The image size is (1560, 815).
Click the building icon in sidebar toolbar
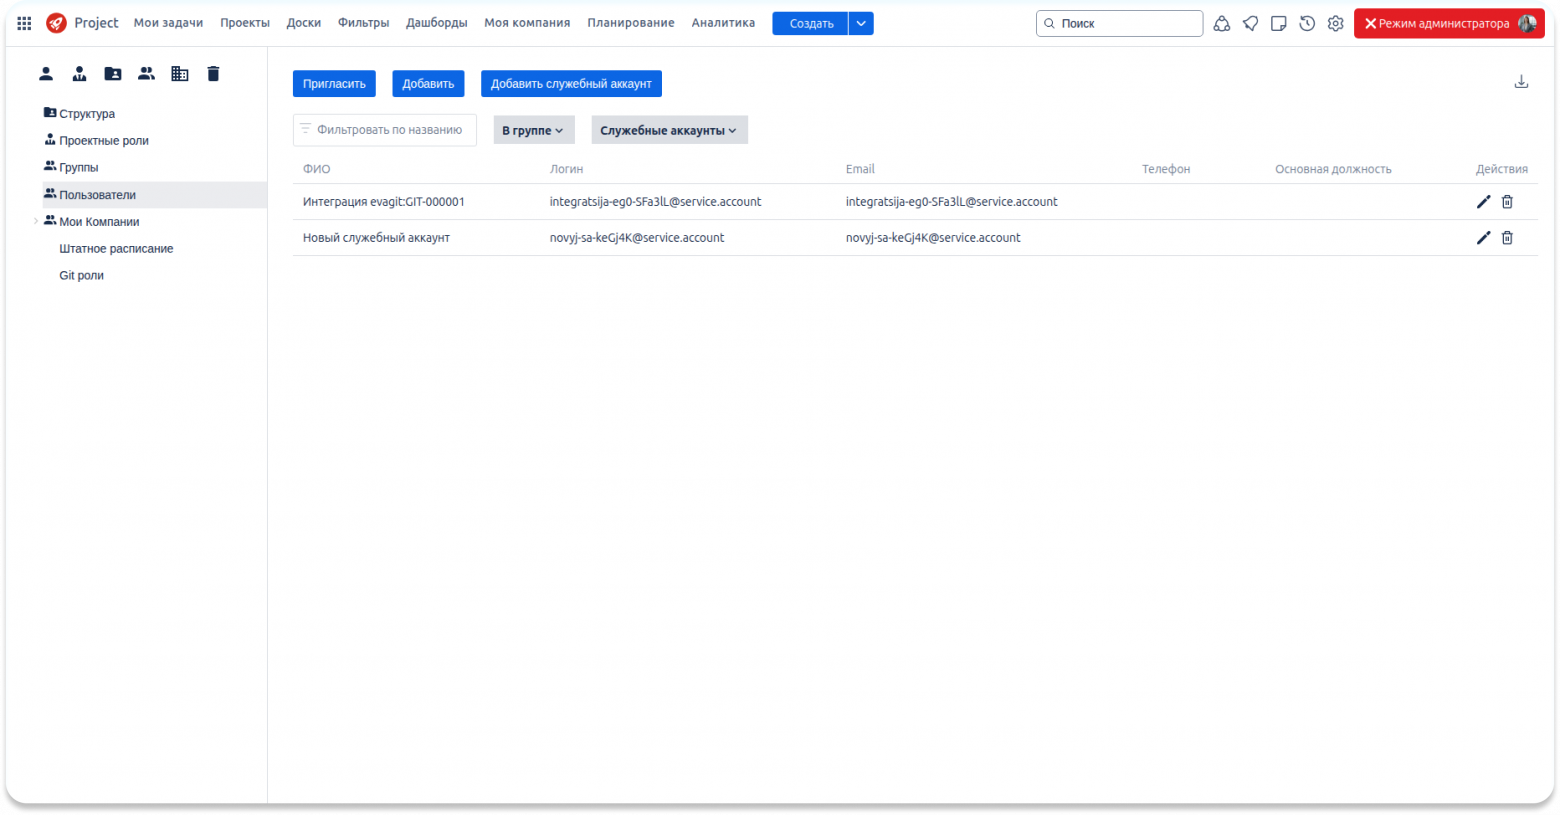[x=180, y=73]
